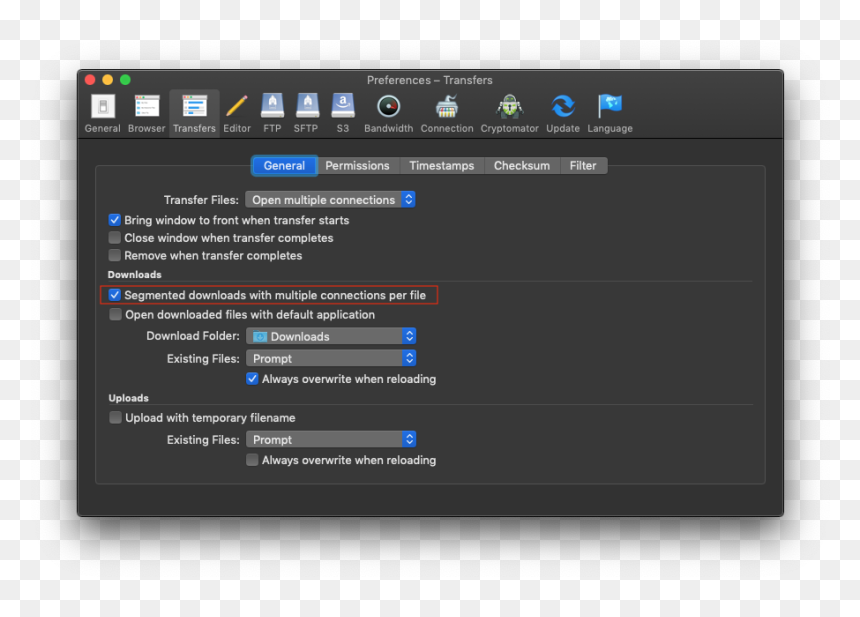This screenshot has height=617, width=860.
Task: Open Existing Files dropdown under Uploads
Action: [x=331, y=439]
